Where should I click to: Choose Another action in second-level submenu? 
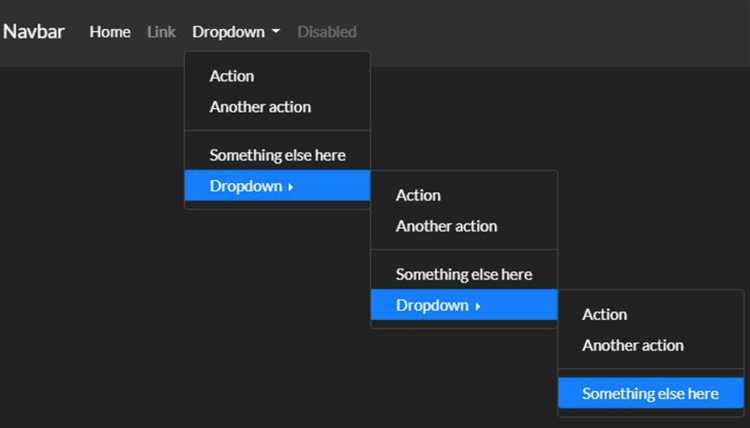(464, 226)
